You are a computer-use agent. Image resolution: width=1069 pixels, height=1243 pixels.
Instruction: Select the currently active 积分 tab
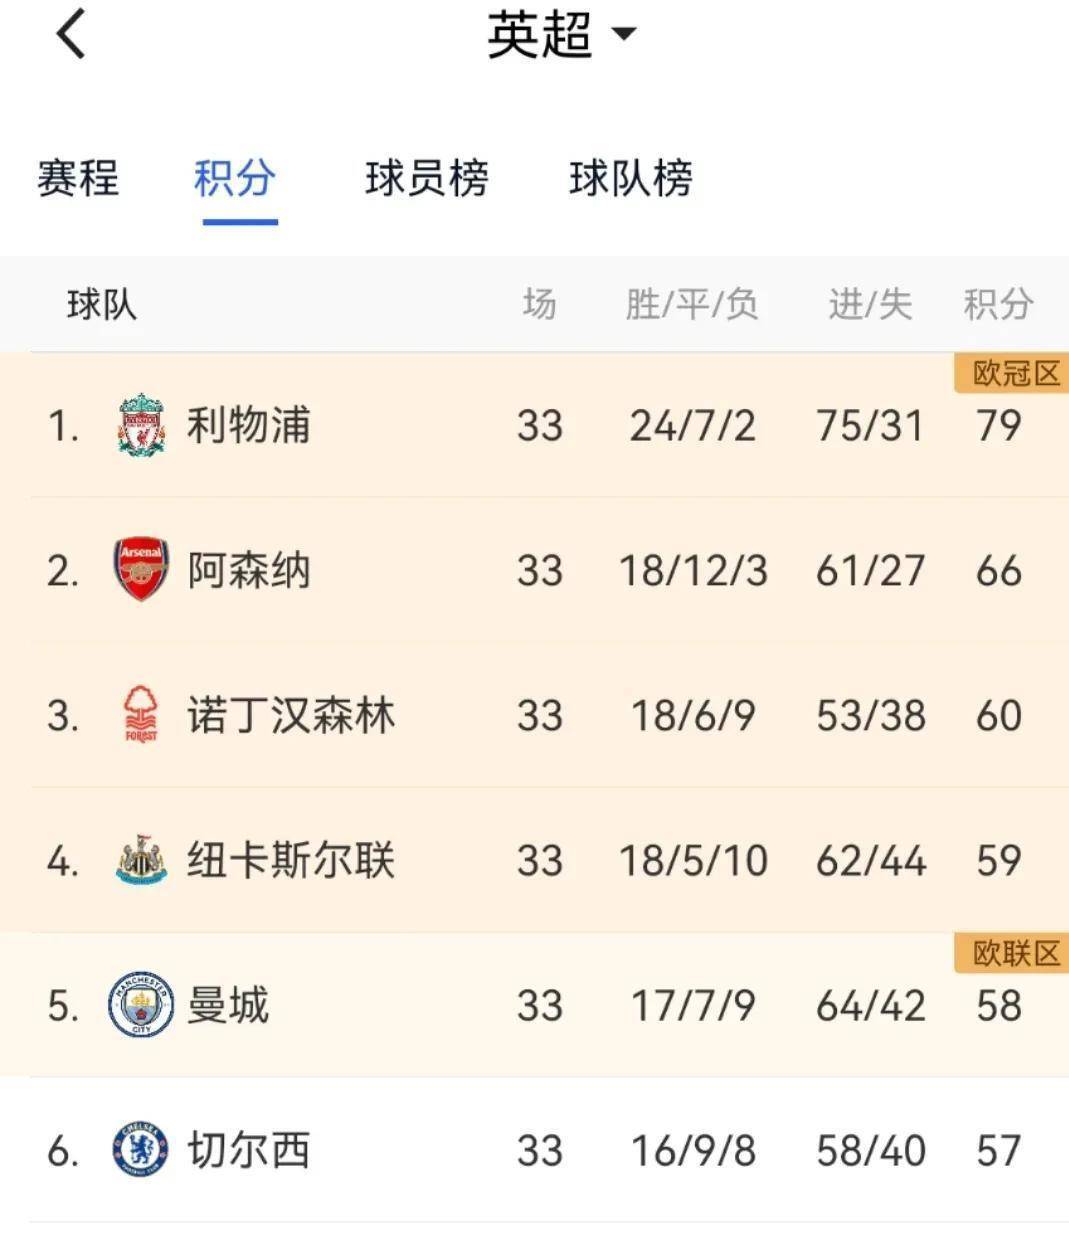(234, 179)
